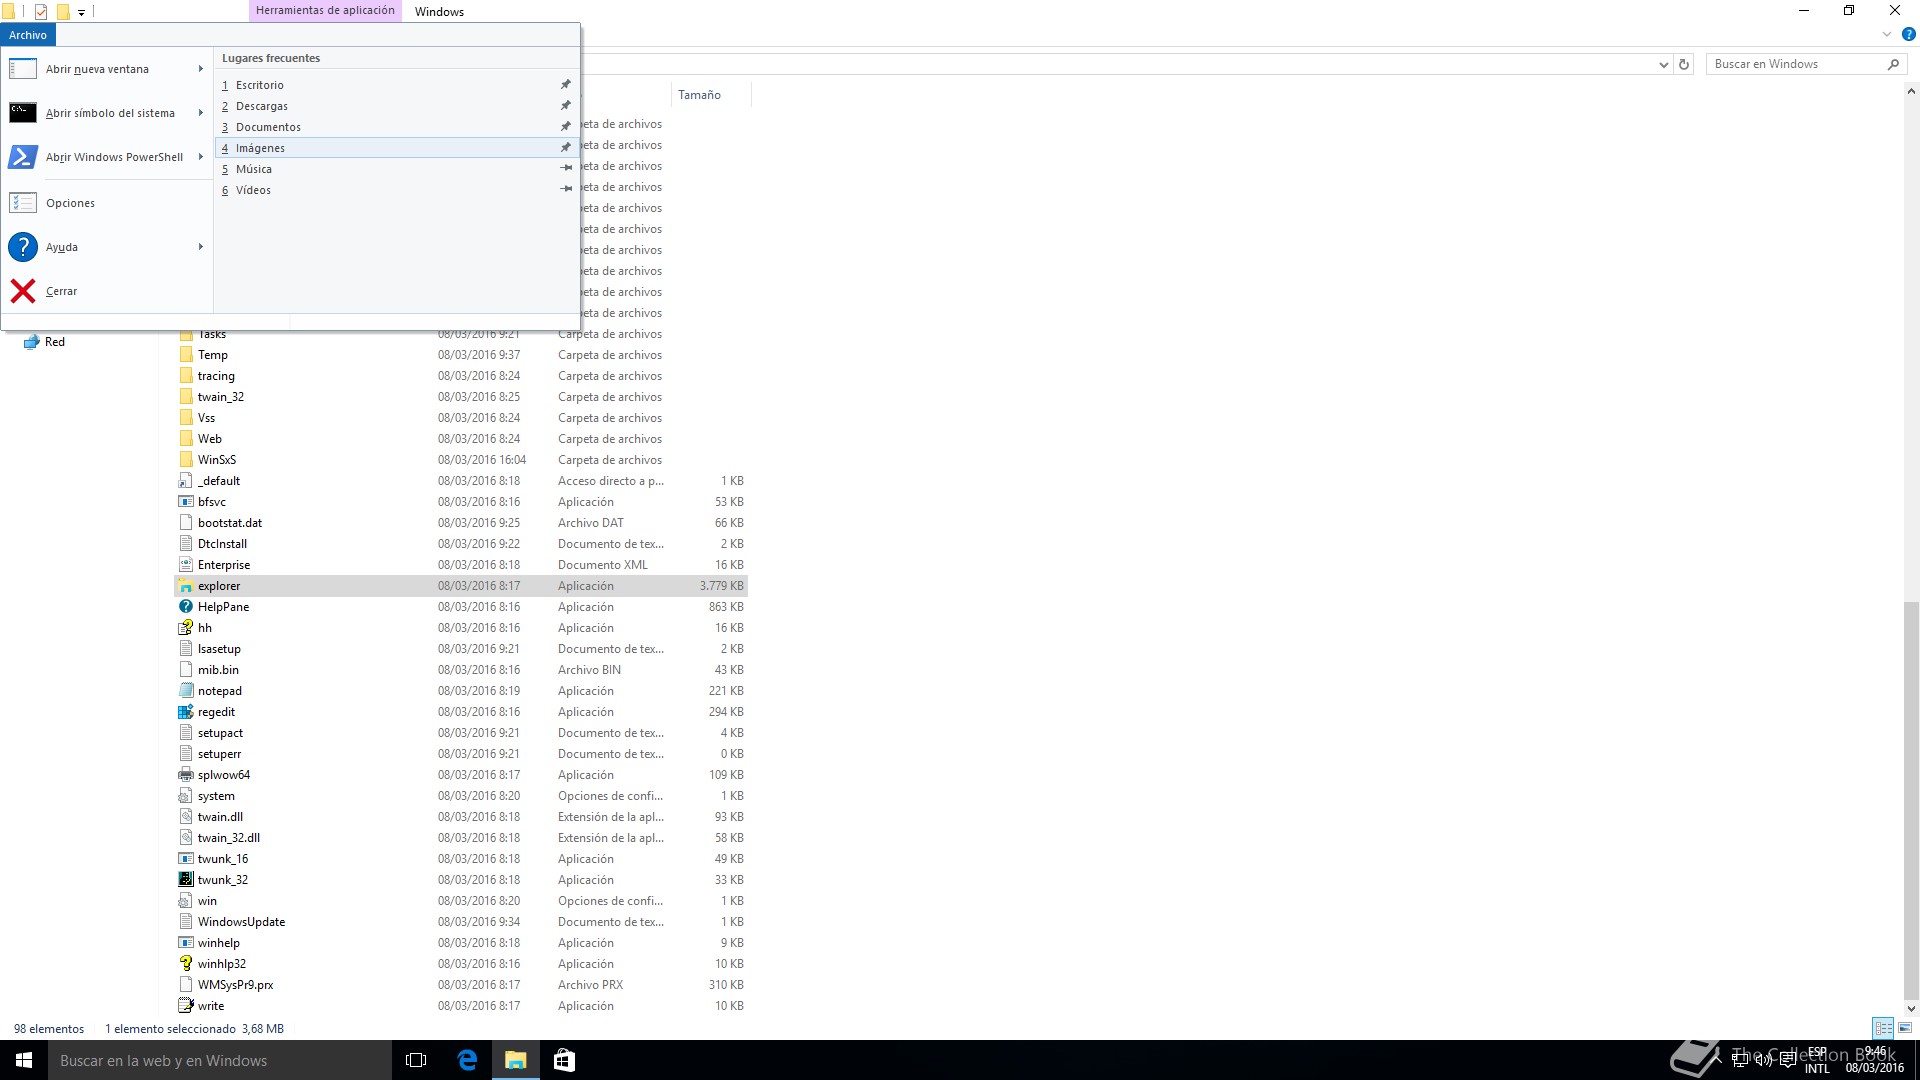
Task: Expand Abrir símbolo del sistema submenu arrow
Action: 201,113
